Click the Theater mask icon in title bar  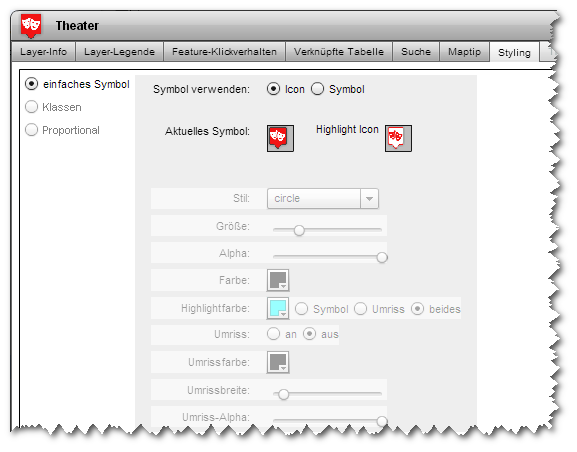[x=31, y=26]
